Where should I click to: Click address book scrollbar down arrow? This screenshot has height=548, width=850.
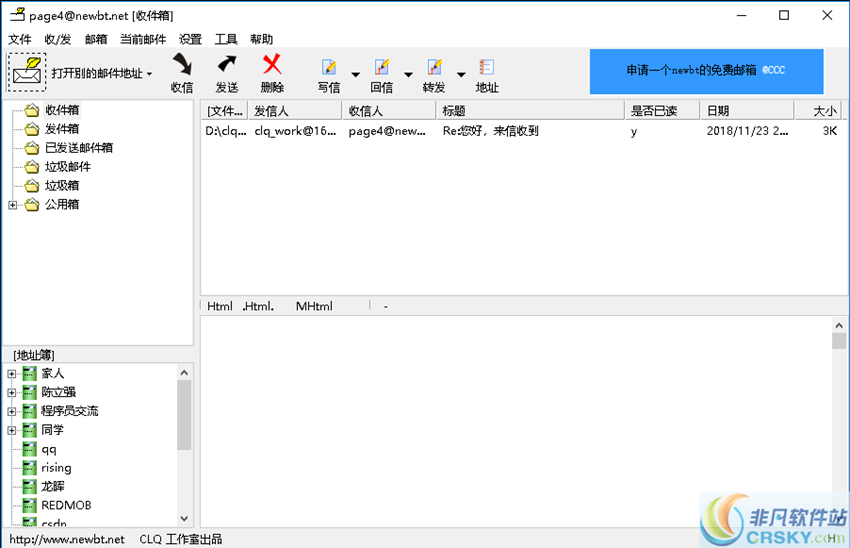(x=184, y=519)
